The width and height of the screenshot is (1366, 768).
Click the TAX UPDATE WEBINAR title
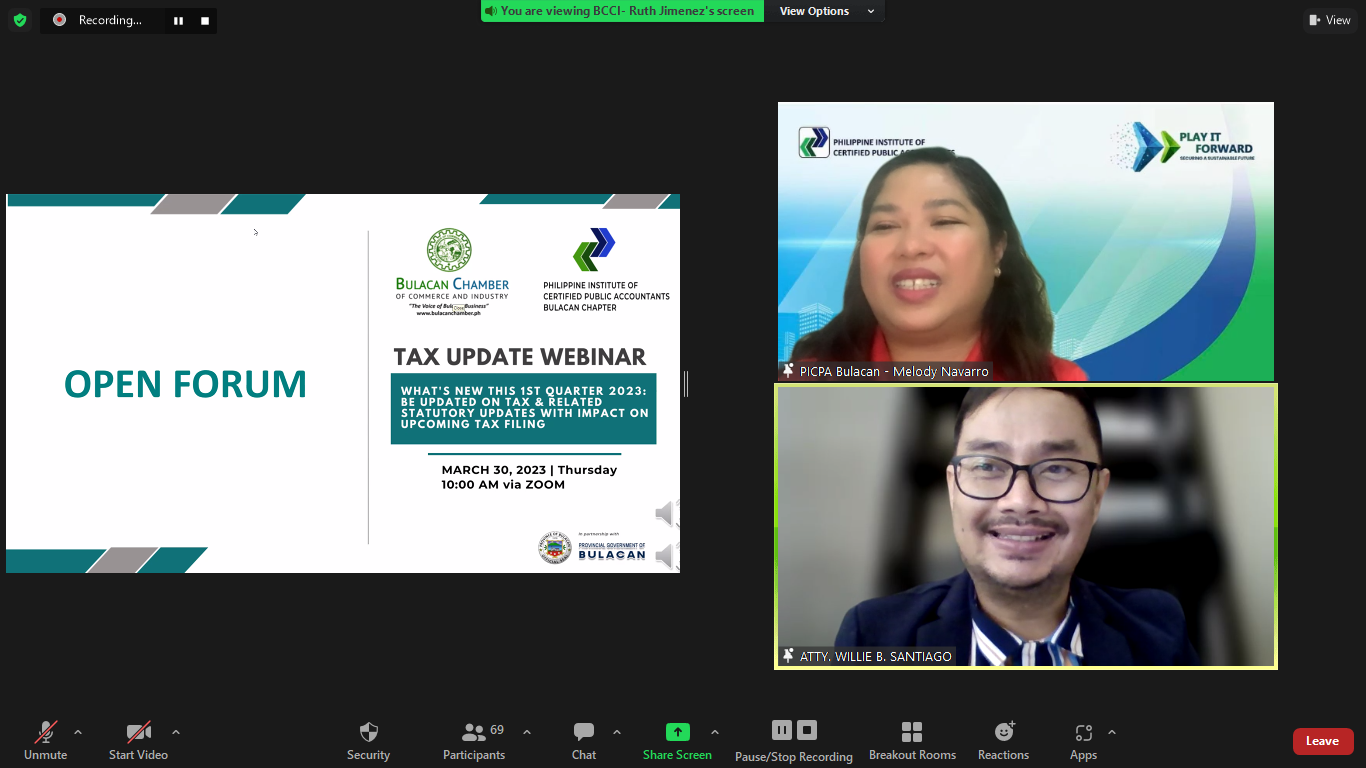coord(520,357)
